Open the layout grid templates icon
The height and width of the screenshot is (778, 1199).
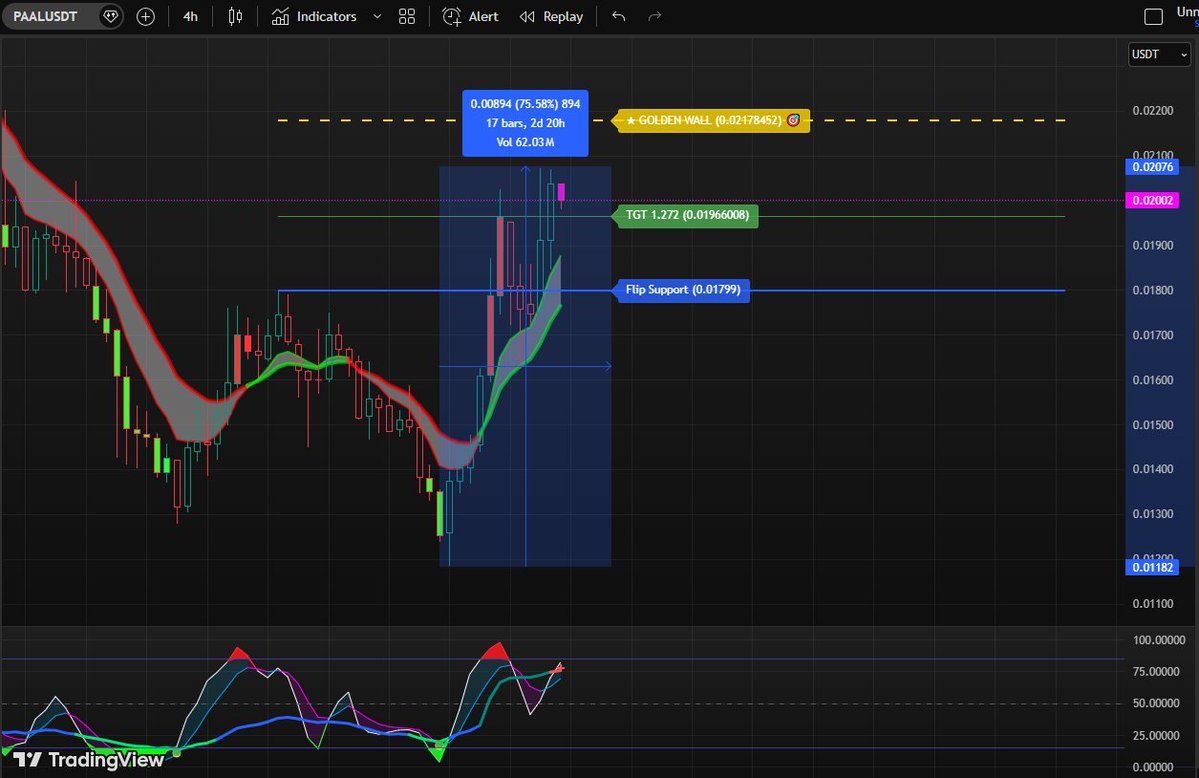click(407, 16)
